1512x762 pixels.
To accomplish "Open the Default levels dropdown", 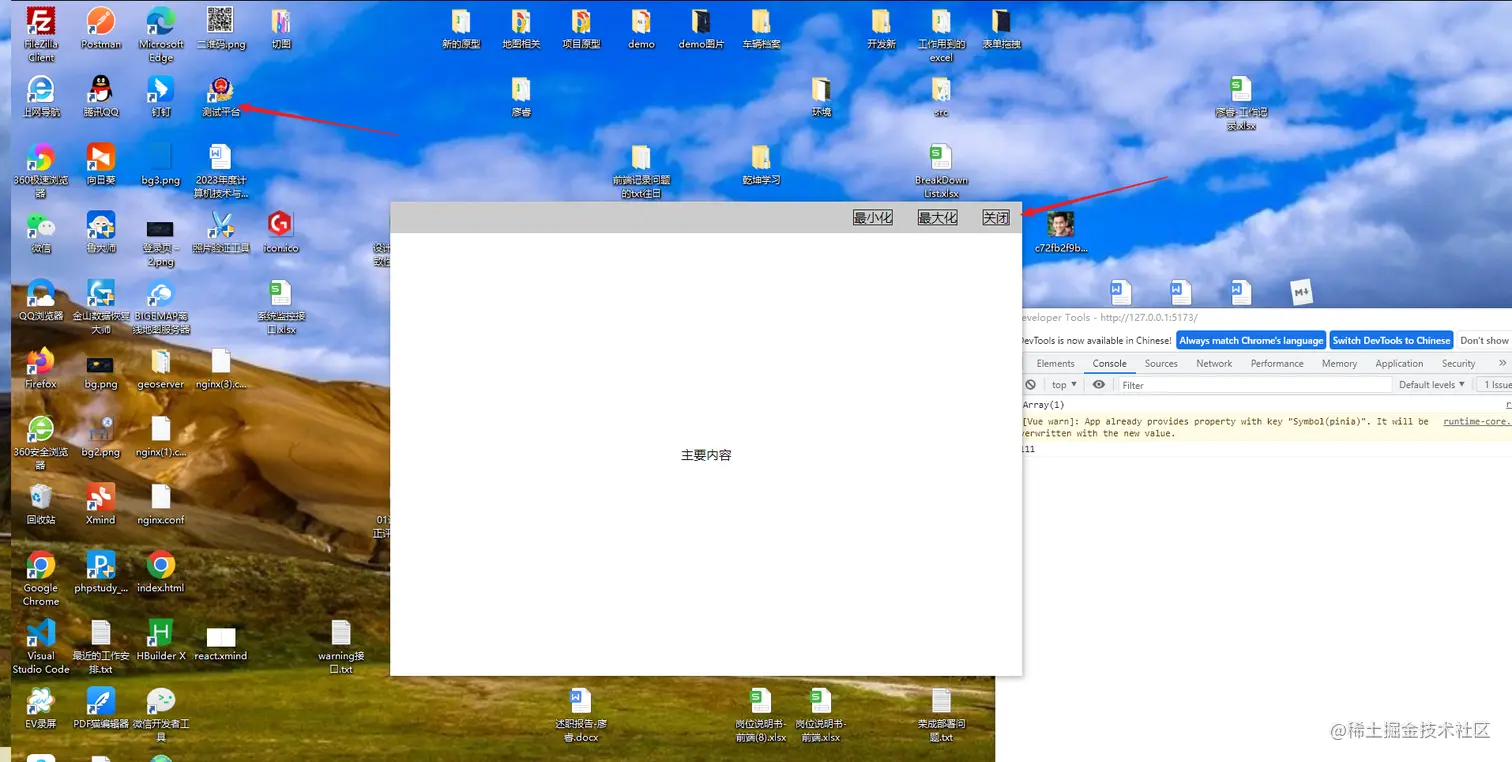I will coord(1432,385).
